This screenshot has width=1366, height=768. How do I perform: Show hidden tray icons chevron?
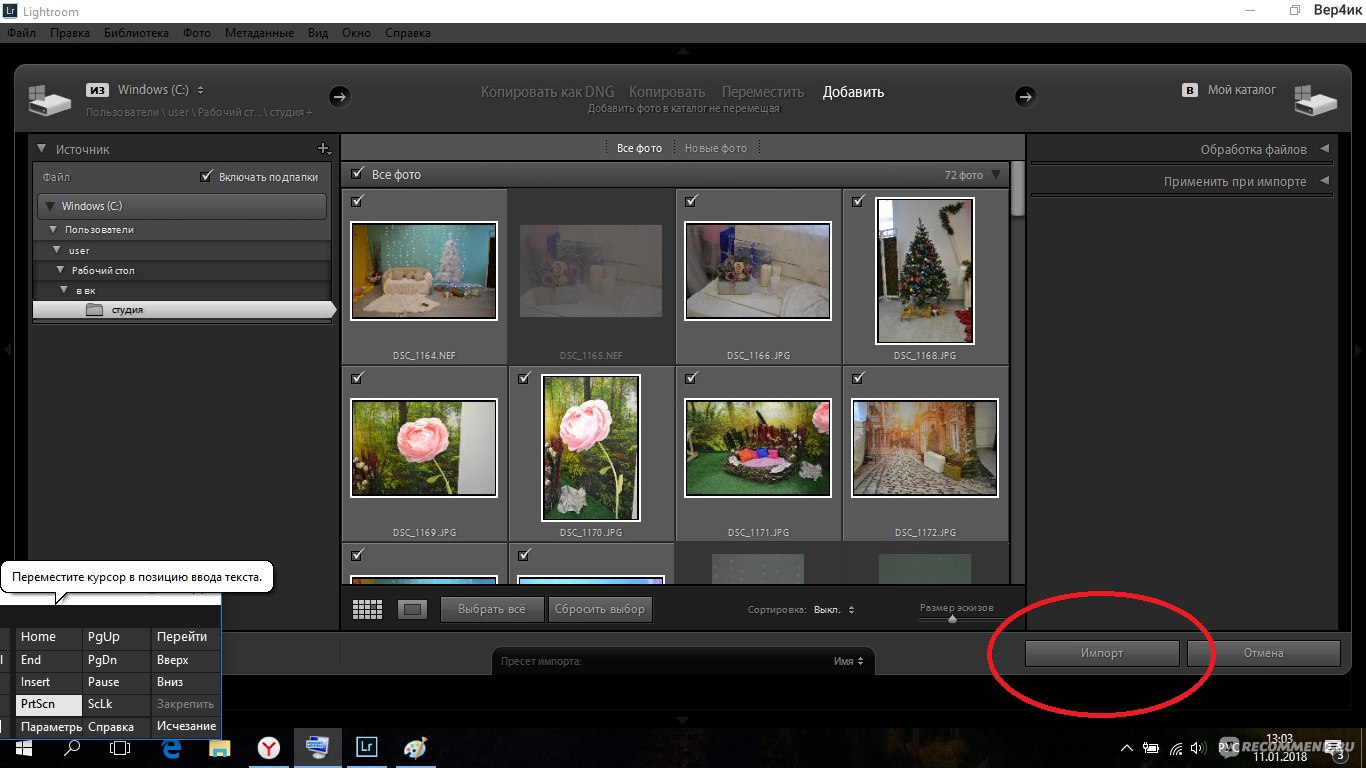(x=1128, y=748)
